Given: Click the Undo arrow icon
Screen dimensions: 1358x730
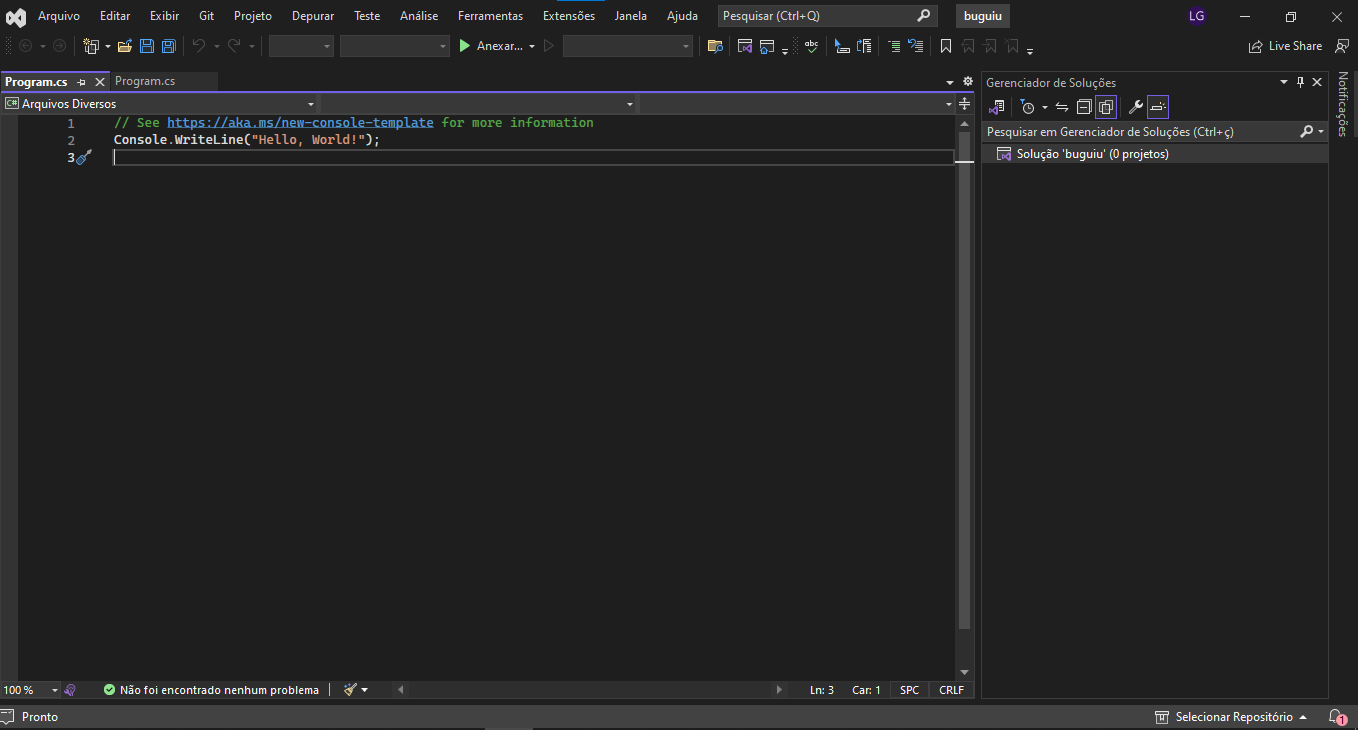Looking at the screenshot, I should 198,46.
